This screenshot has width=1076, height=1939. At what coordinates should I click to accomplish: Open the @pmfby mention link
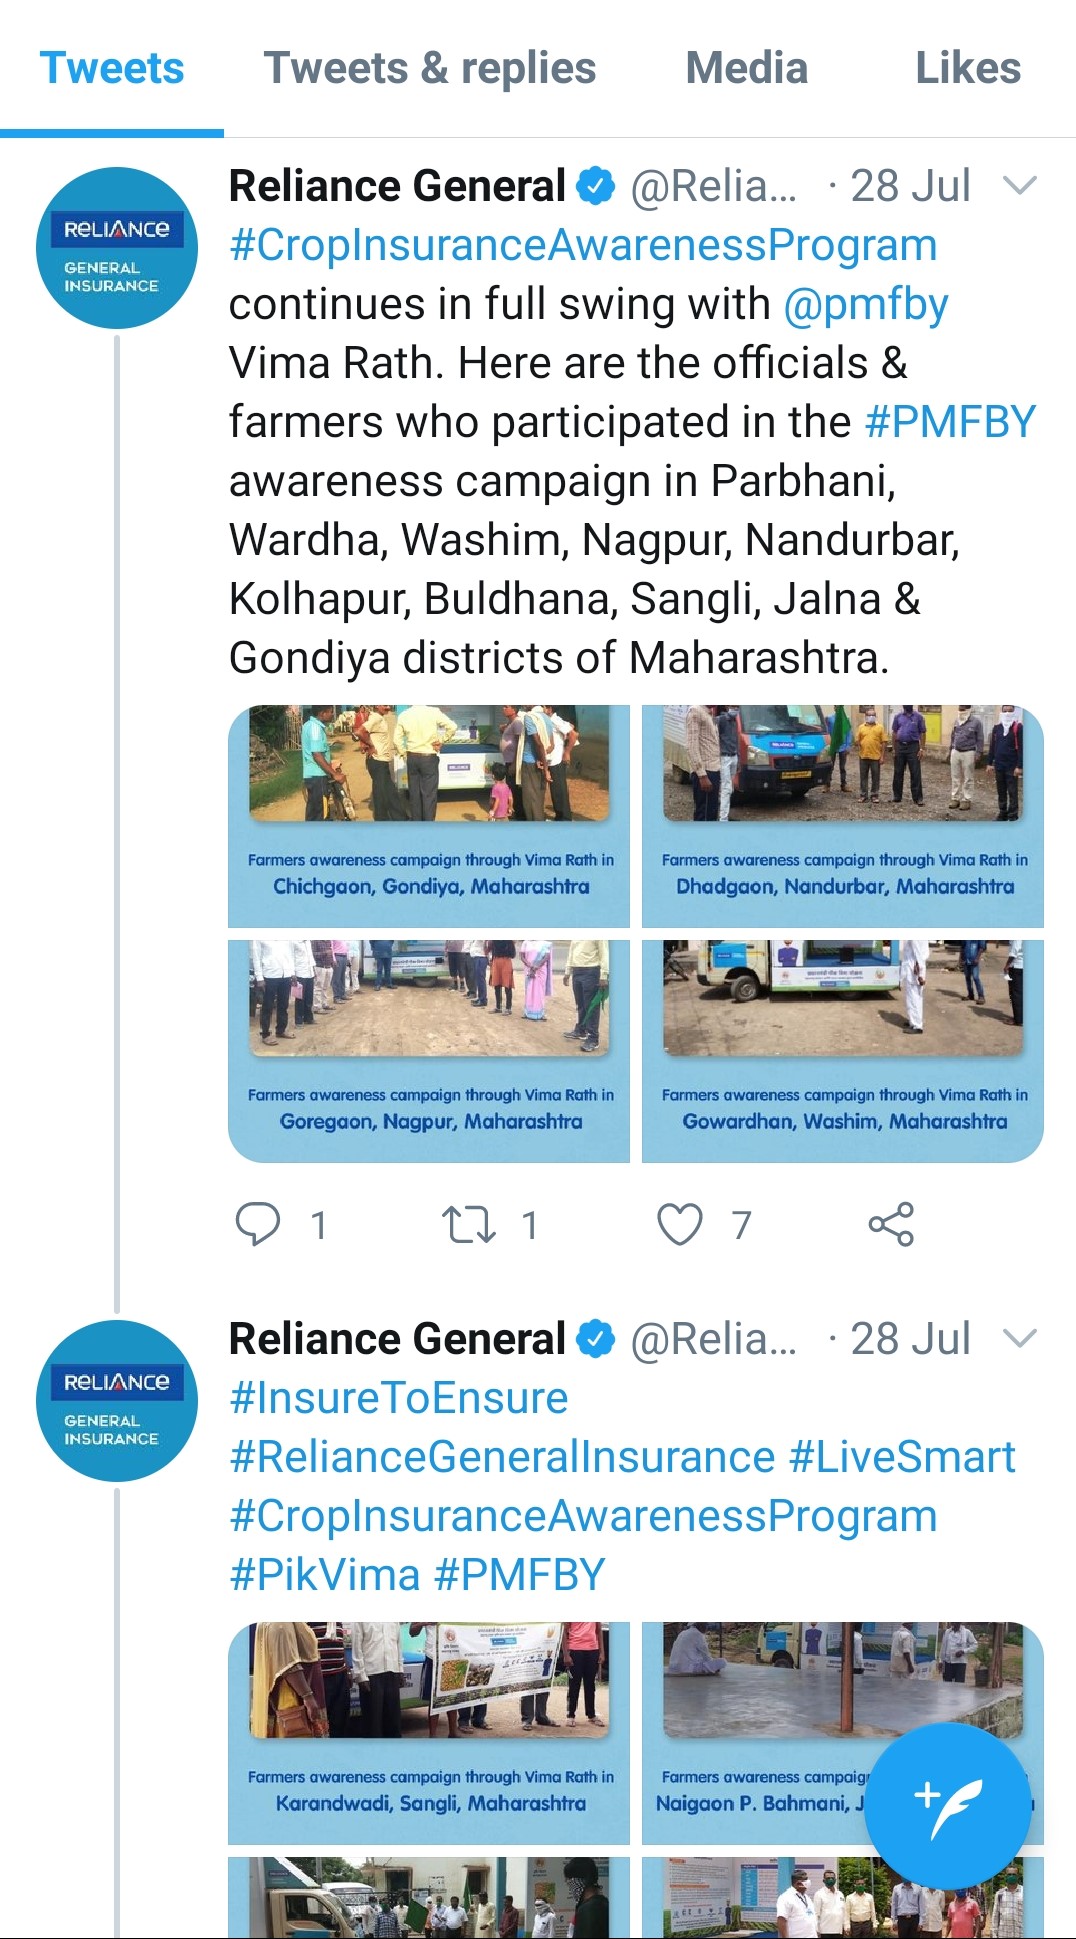pos(865,305)
